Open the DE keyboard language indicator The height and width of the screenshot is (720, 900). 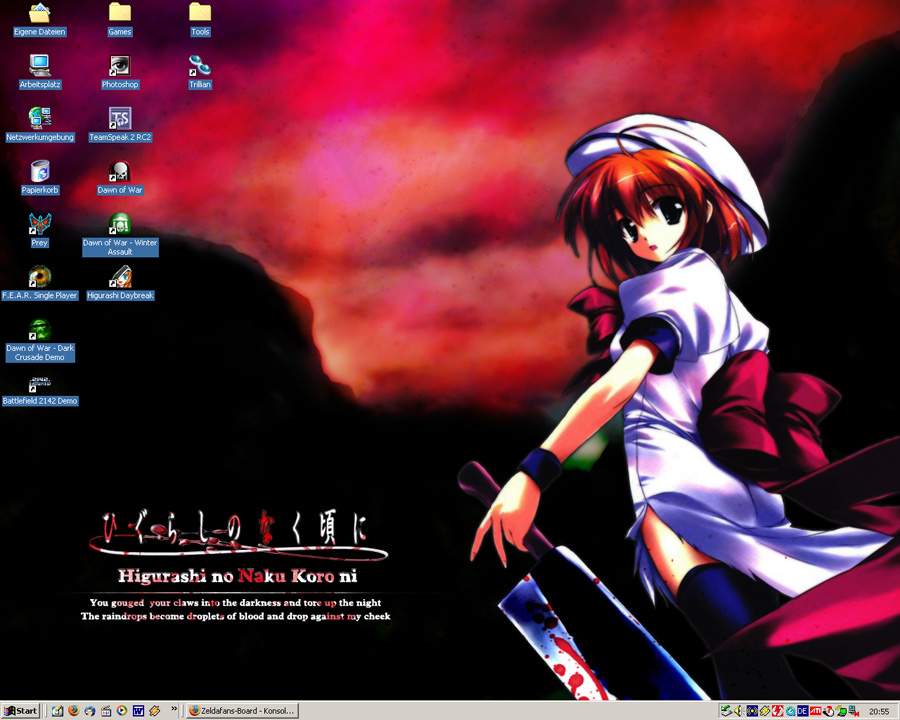pyautogui.click(x=802, y=711)
